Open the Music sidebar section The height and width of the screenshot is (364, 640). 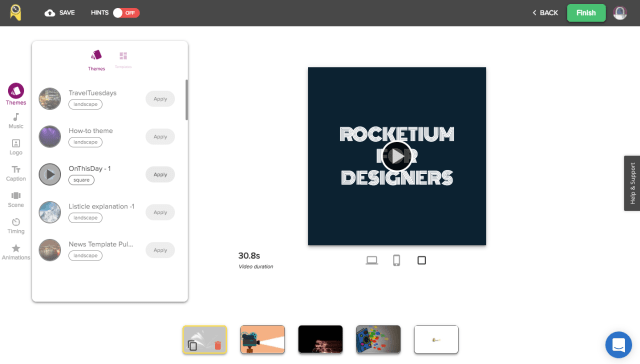16,121
